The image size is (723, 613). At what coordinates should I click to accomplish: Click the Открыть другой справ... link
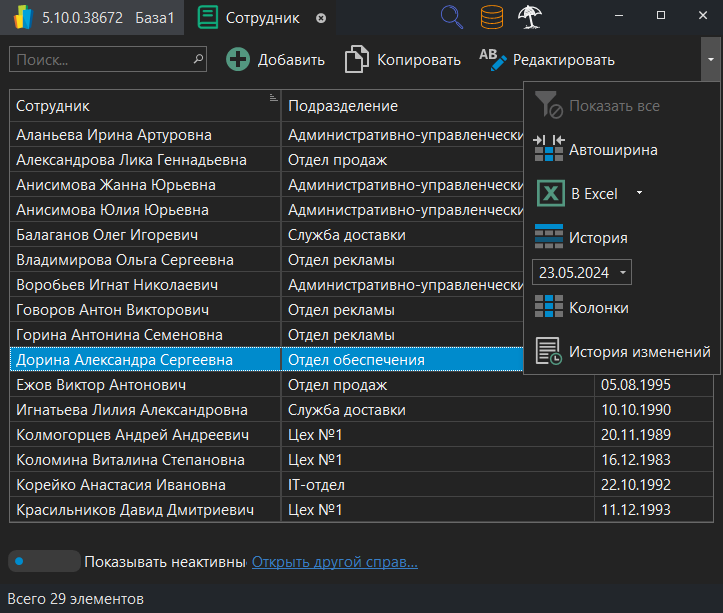[x=334, y=562]
